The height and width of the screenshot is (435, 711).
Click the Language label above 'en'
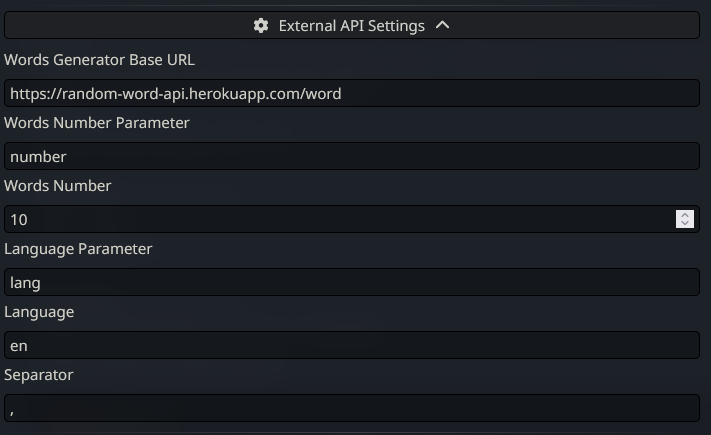[39, 312]
